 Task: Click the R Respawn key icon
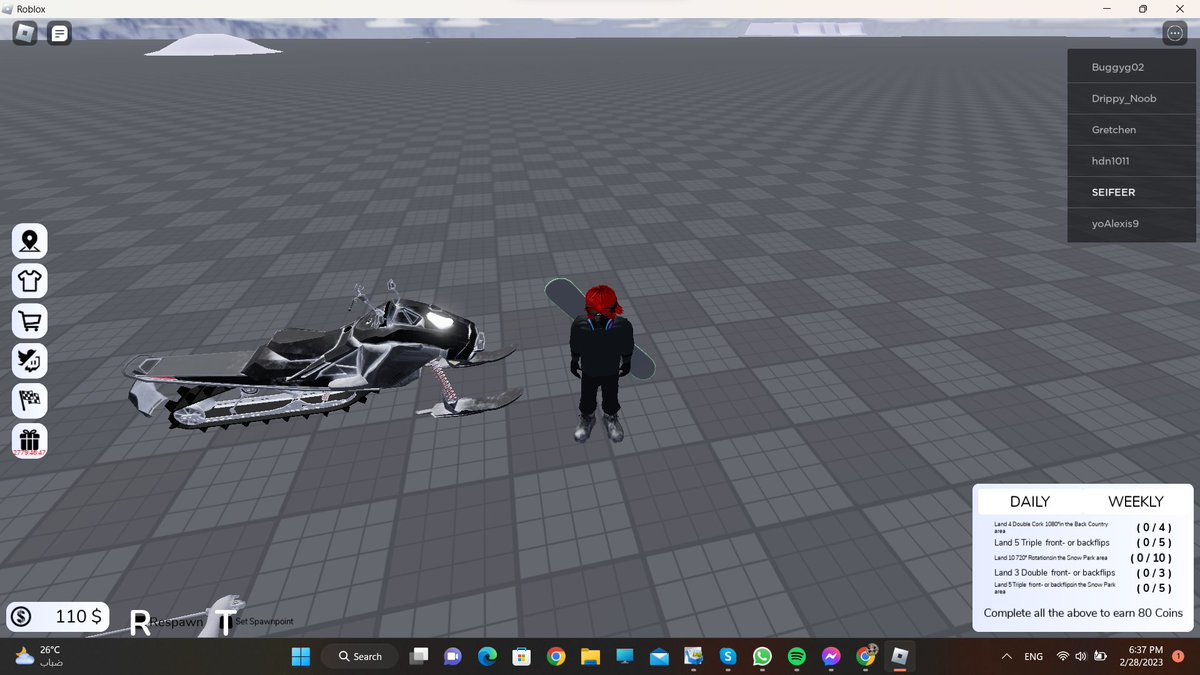(140, 622)
